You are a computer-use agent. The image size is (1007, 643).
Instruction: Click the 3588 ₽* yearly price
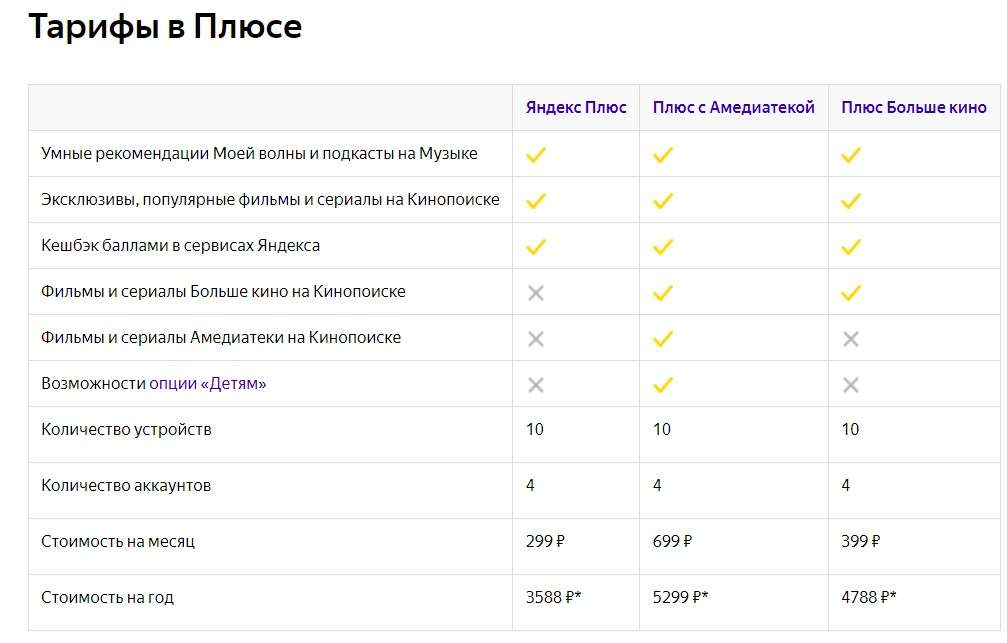coord(554,597)
